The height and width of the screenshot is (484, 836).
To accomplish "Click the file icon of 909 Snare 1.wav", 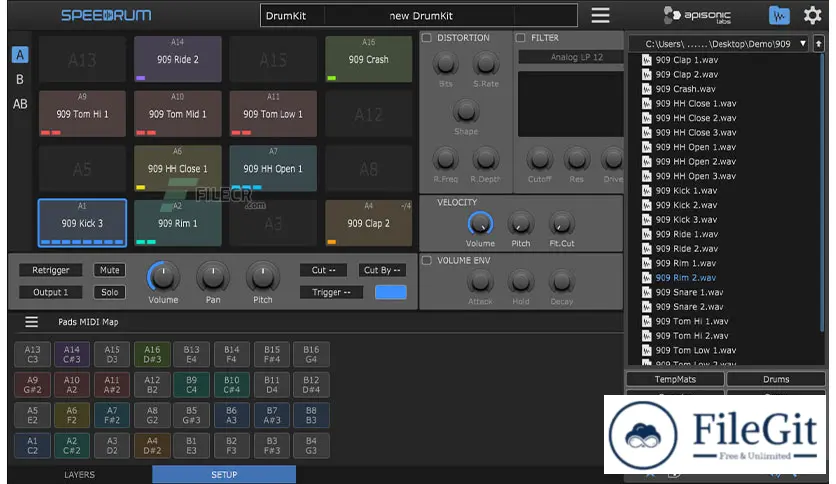I will 647,292.
